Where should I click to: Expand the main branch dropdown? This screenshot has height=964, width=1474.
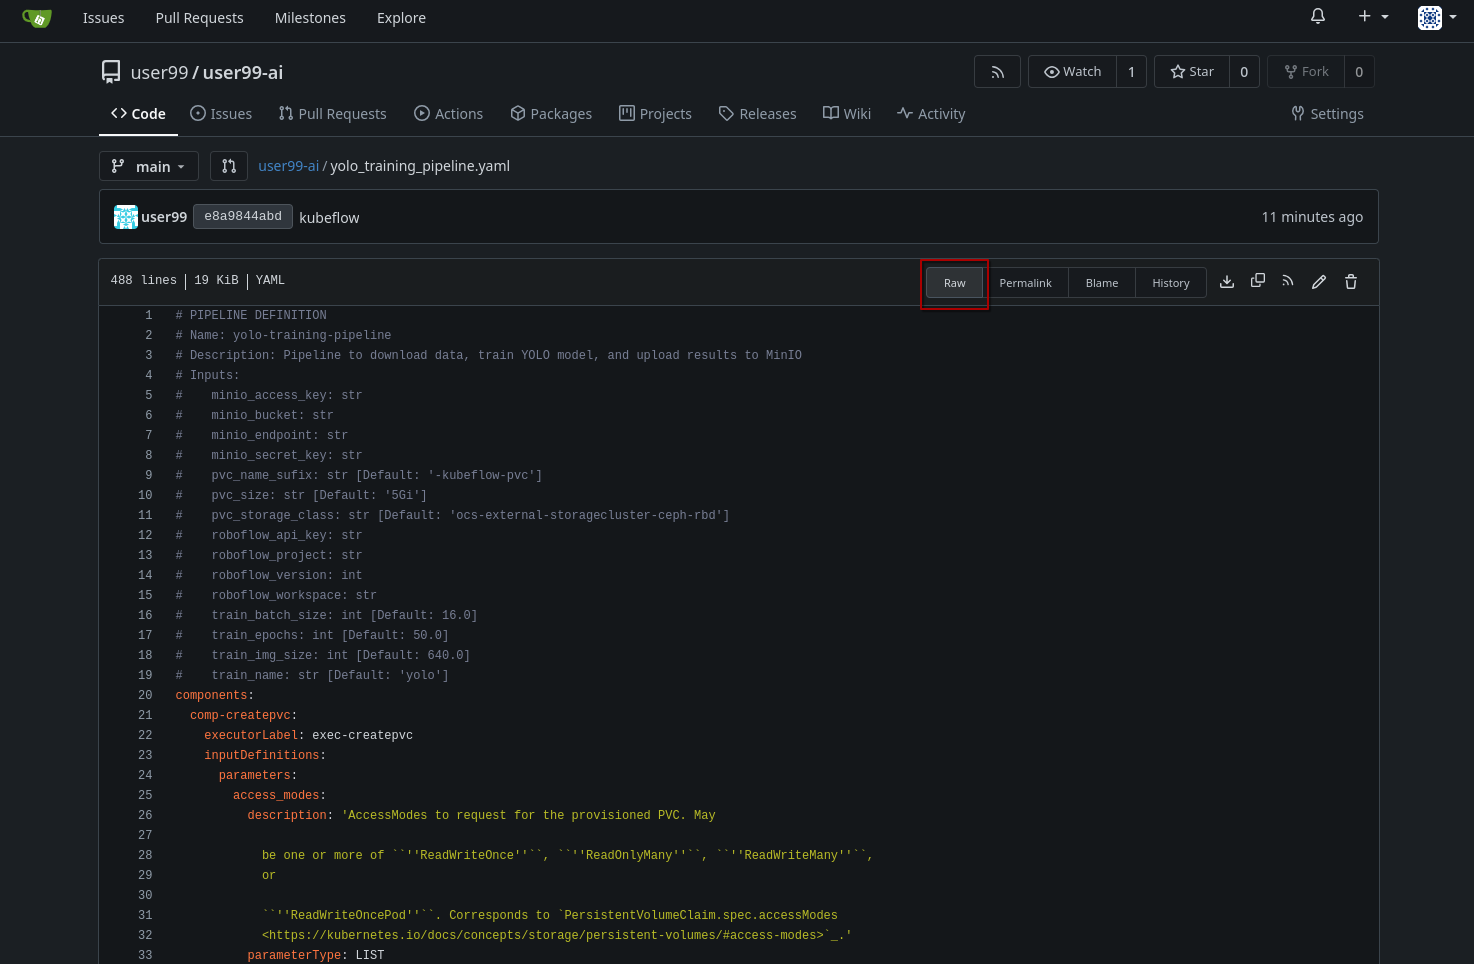click(x=149, y=166)
